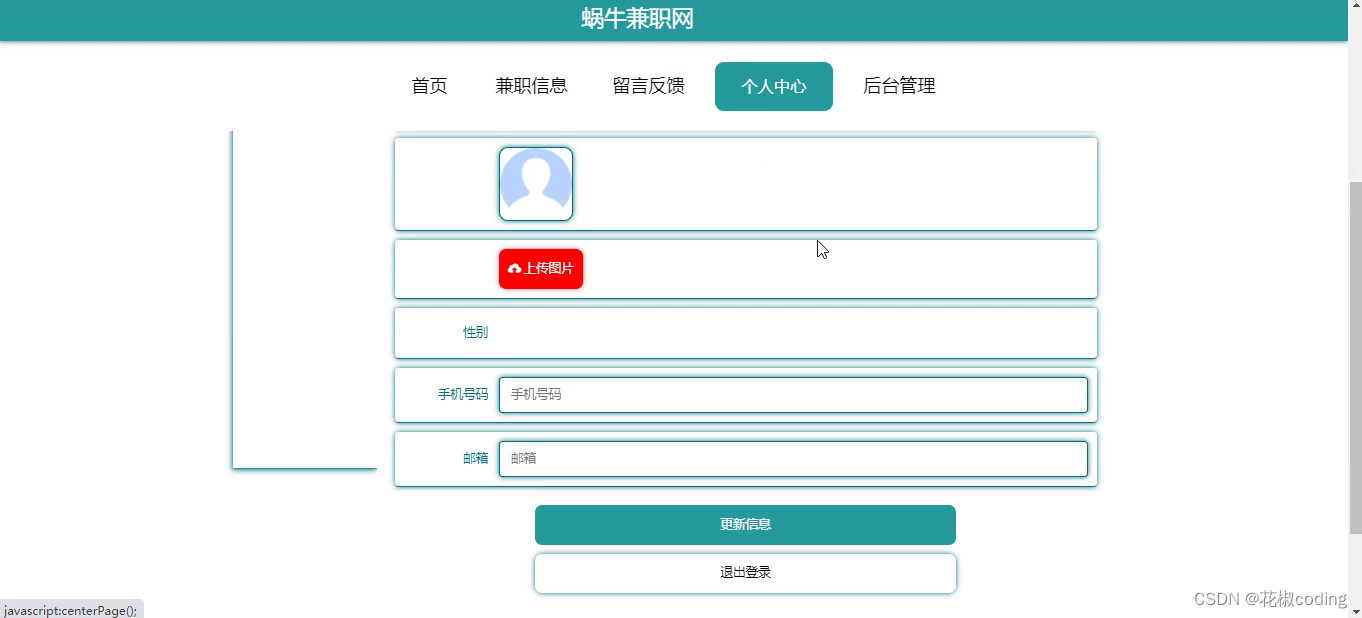Click the cloud upload icon on 上传图片 button
The height and width of the screenshot is (618, 1362).
pos(514,268)
